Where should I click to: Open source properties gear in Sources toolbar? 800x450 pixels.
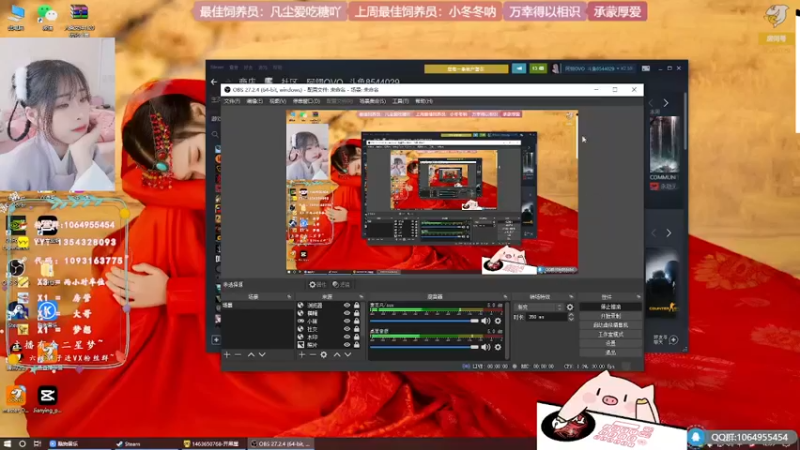point(323,355)
